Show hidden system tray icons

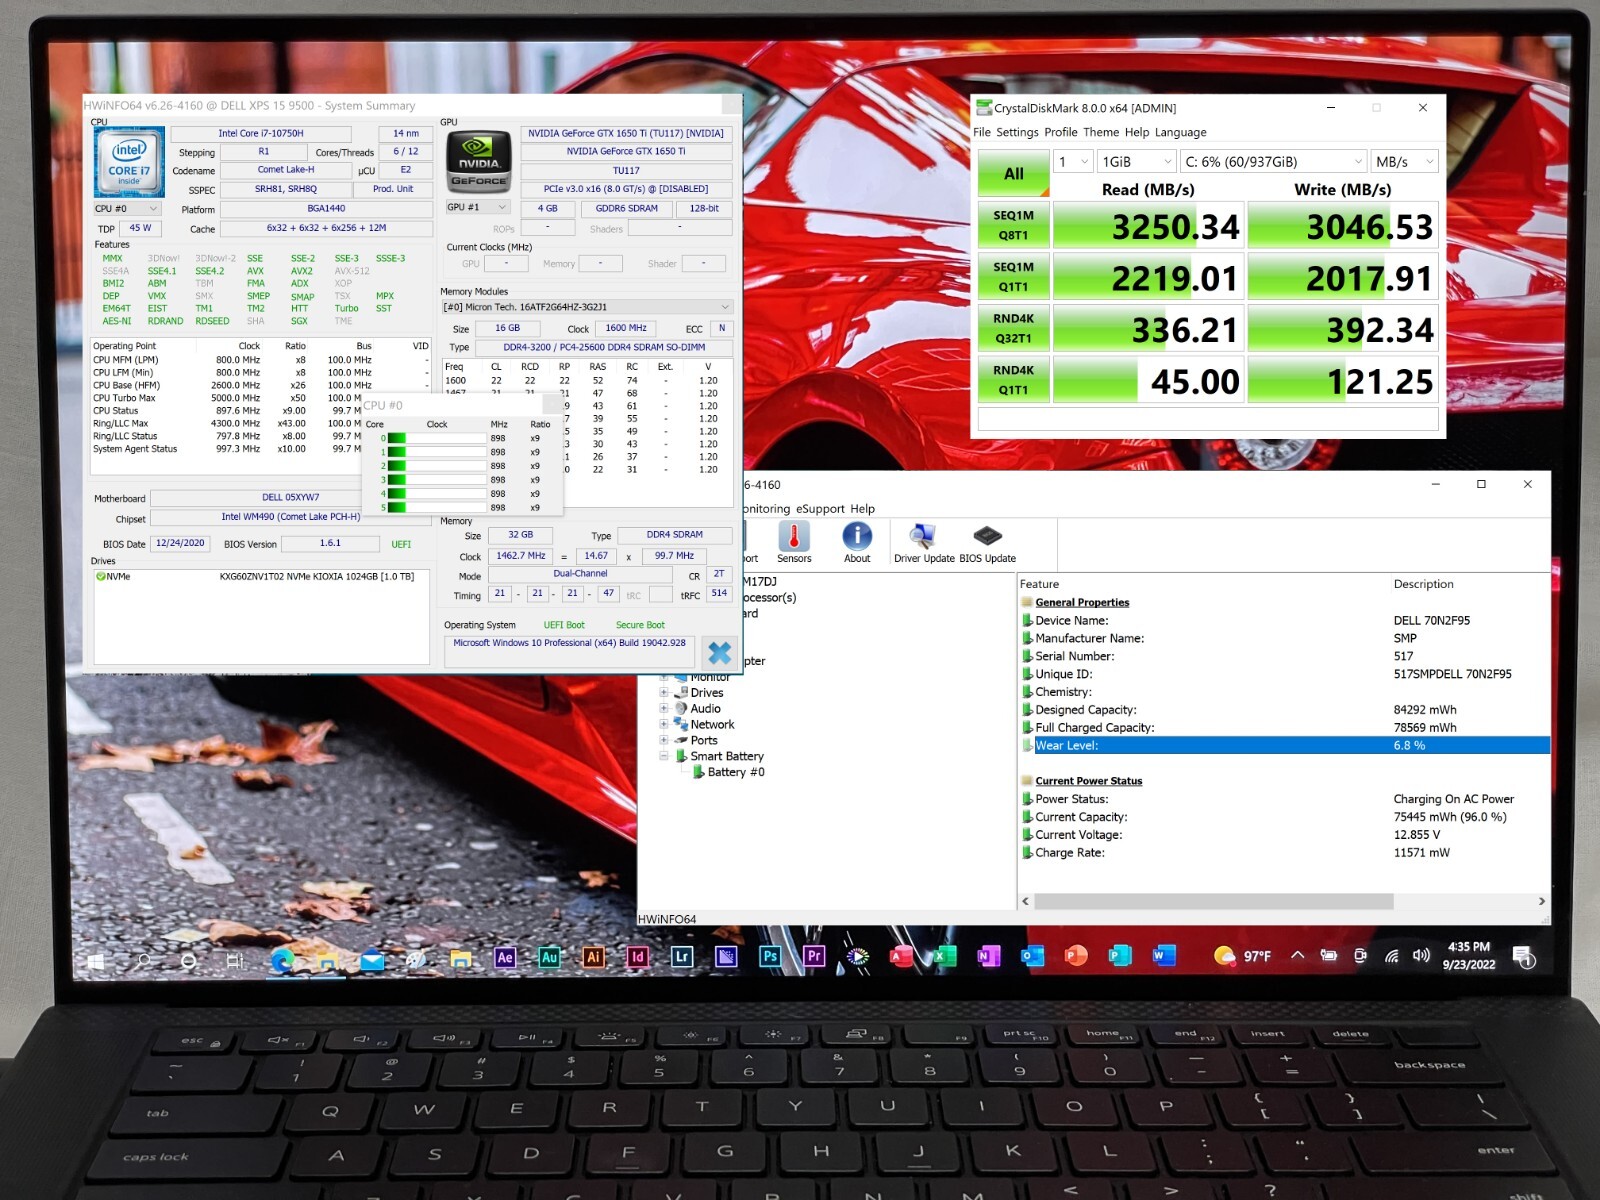click(x=1297, y=955)
